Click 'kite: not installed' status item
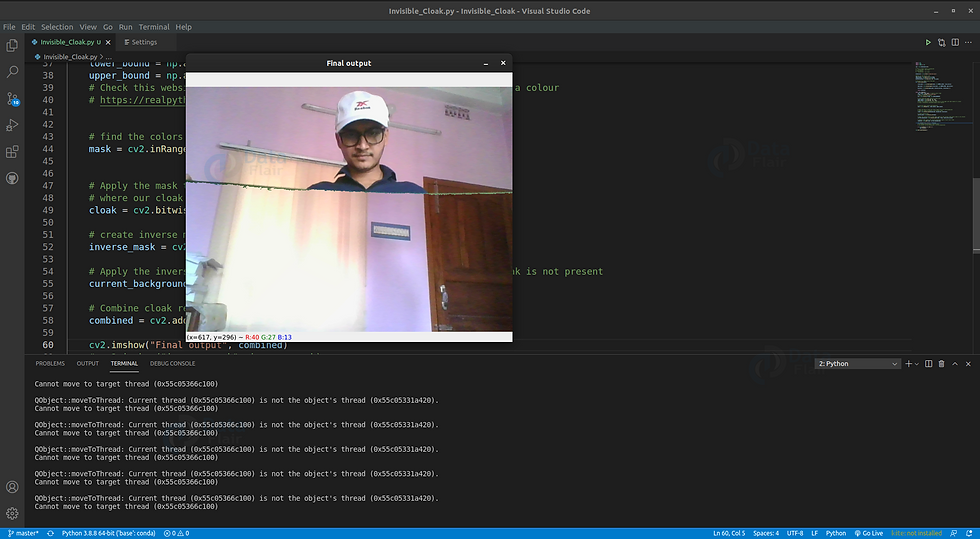980x539 pixels. click(917, 533)
